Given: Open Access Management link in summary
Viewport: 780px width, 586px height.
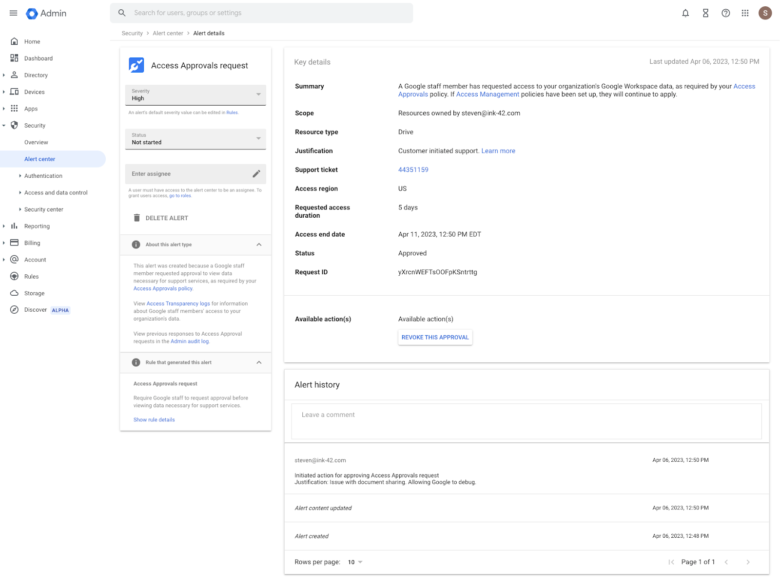Looking at the screenshot, I should (488, 94).
